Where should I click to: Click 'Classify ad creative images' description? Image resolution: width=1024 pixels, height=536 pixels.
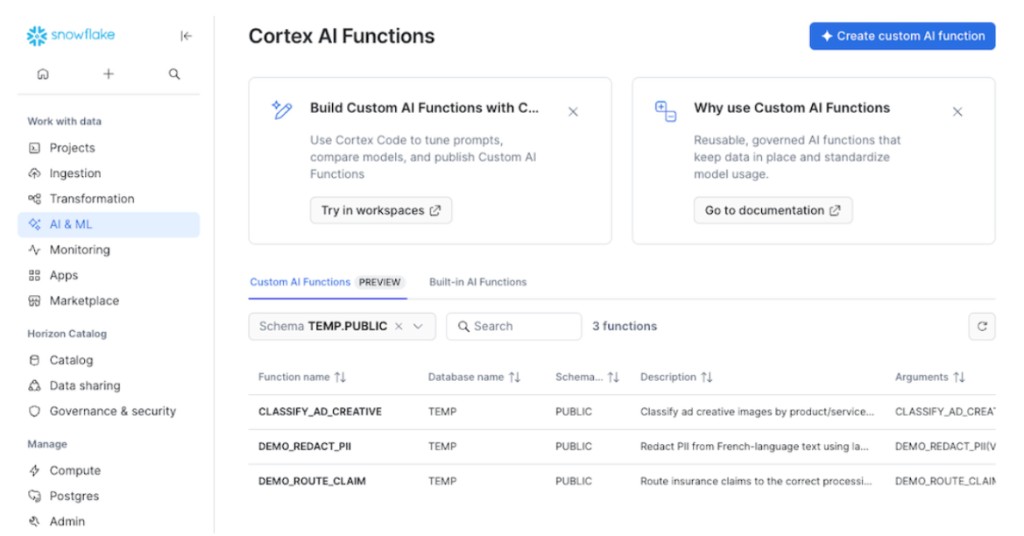(x=757, y=412)
